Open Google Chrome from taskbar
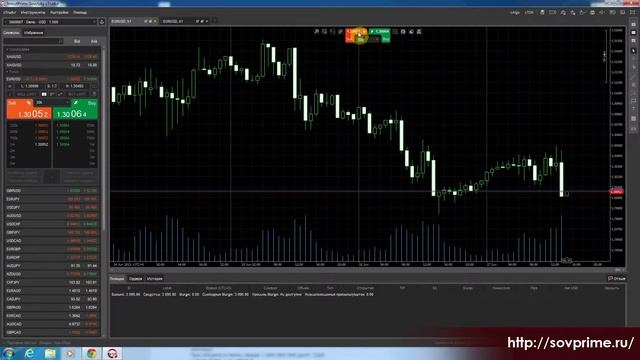This screenshot has height=360, width=640. 91,353
